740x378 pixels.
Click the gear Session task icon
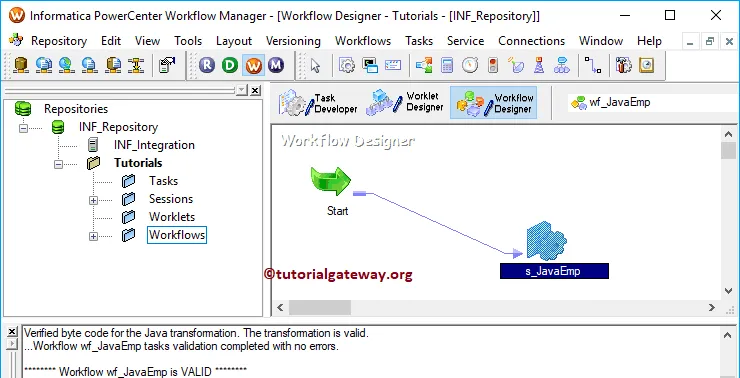pyautogui.click(x=347, y=65)
